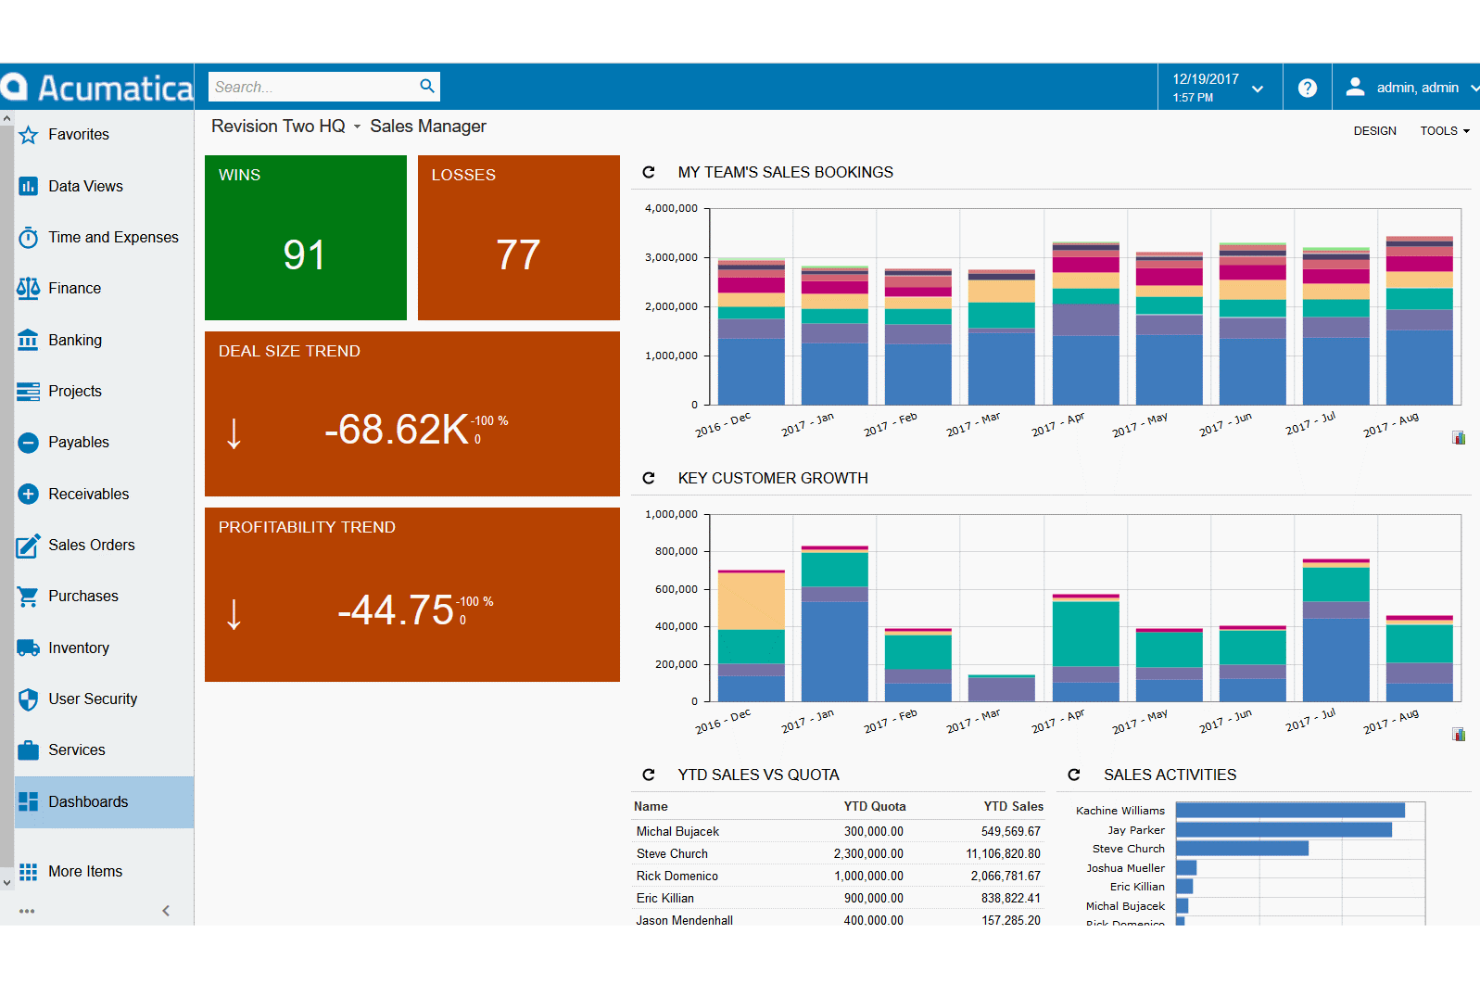Open the WINS 91 tile

point(306,238)
